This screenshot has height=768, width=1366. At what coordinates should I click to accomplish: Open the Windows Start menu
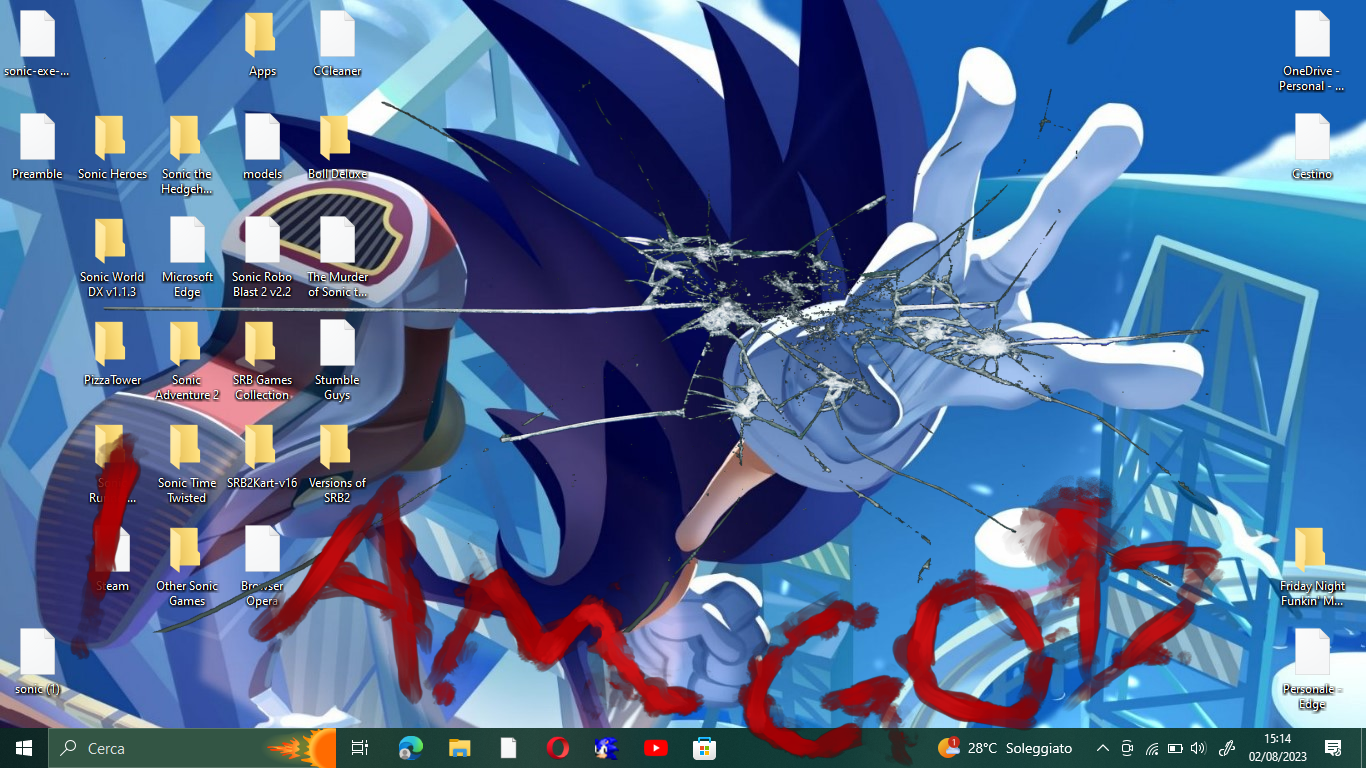[24, 748]
